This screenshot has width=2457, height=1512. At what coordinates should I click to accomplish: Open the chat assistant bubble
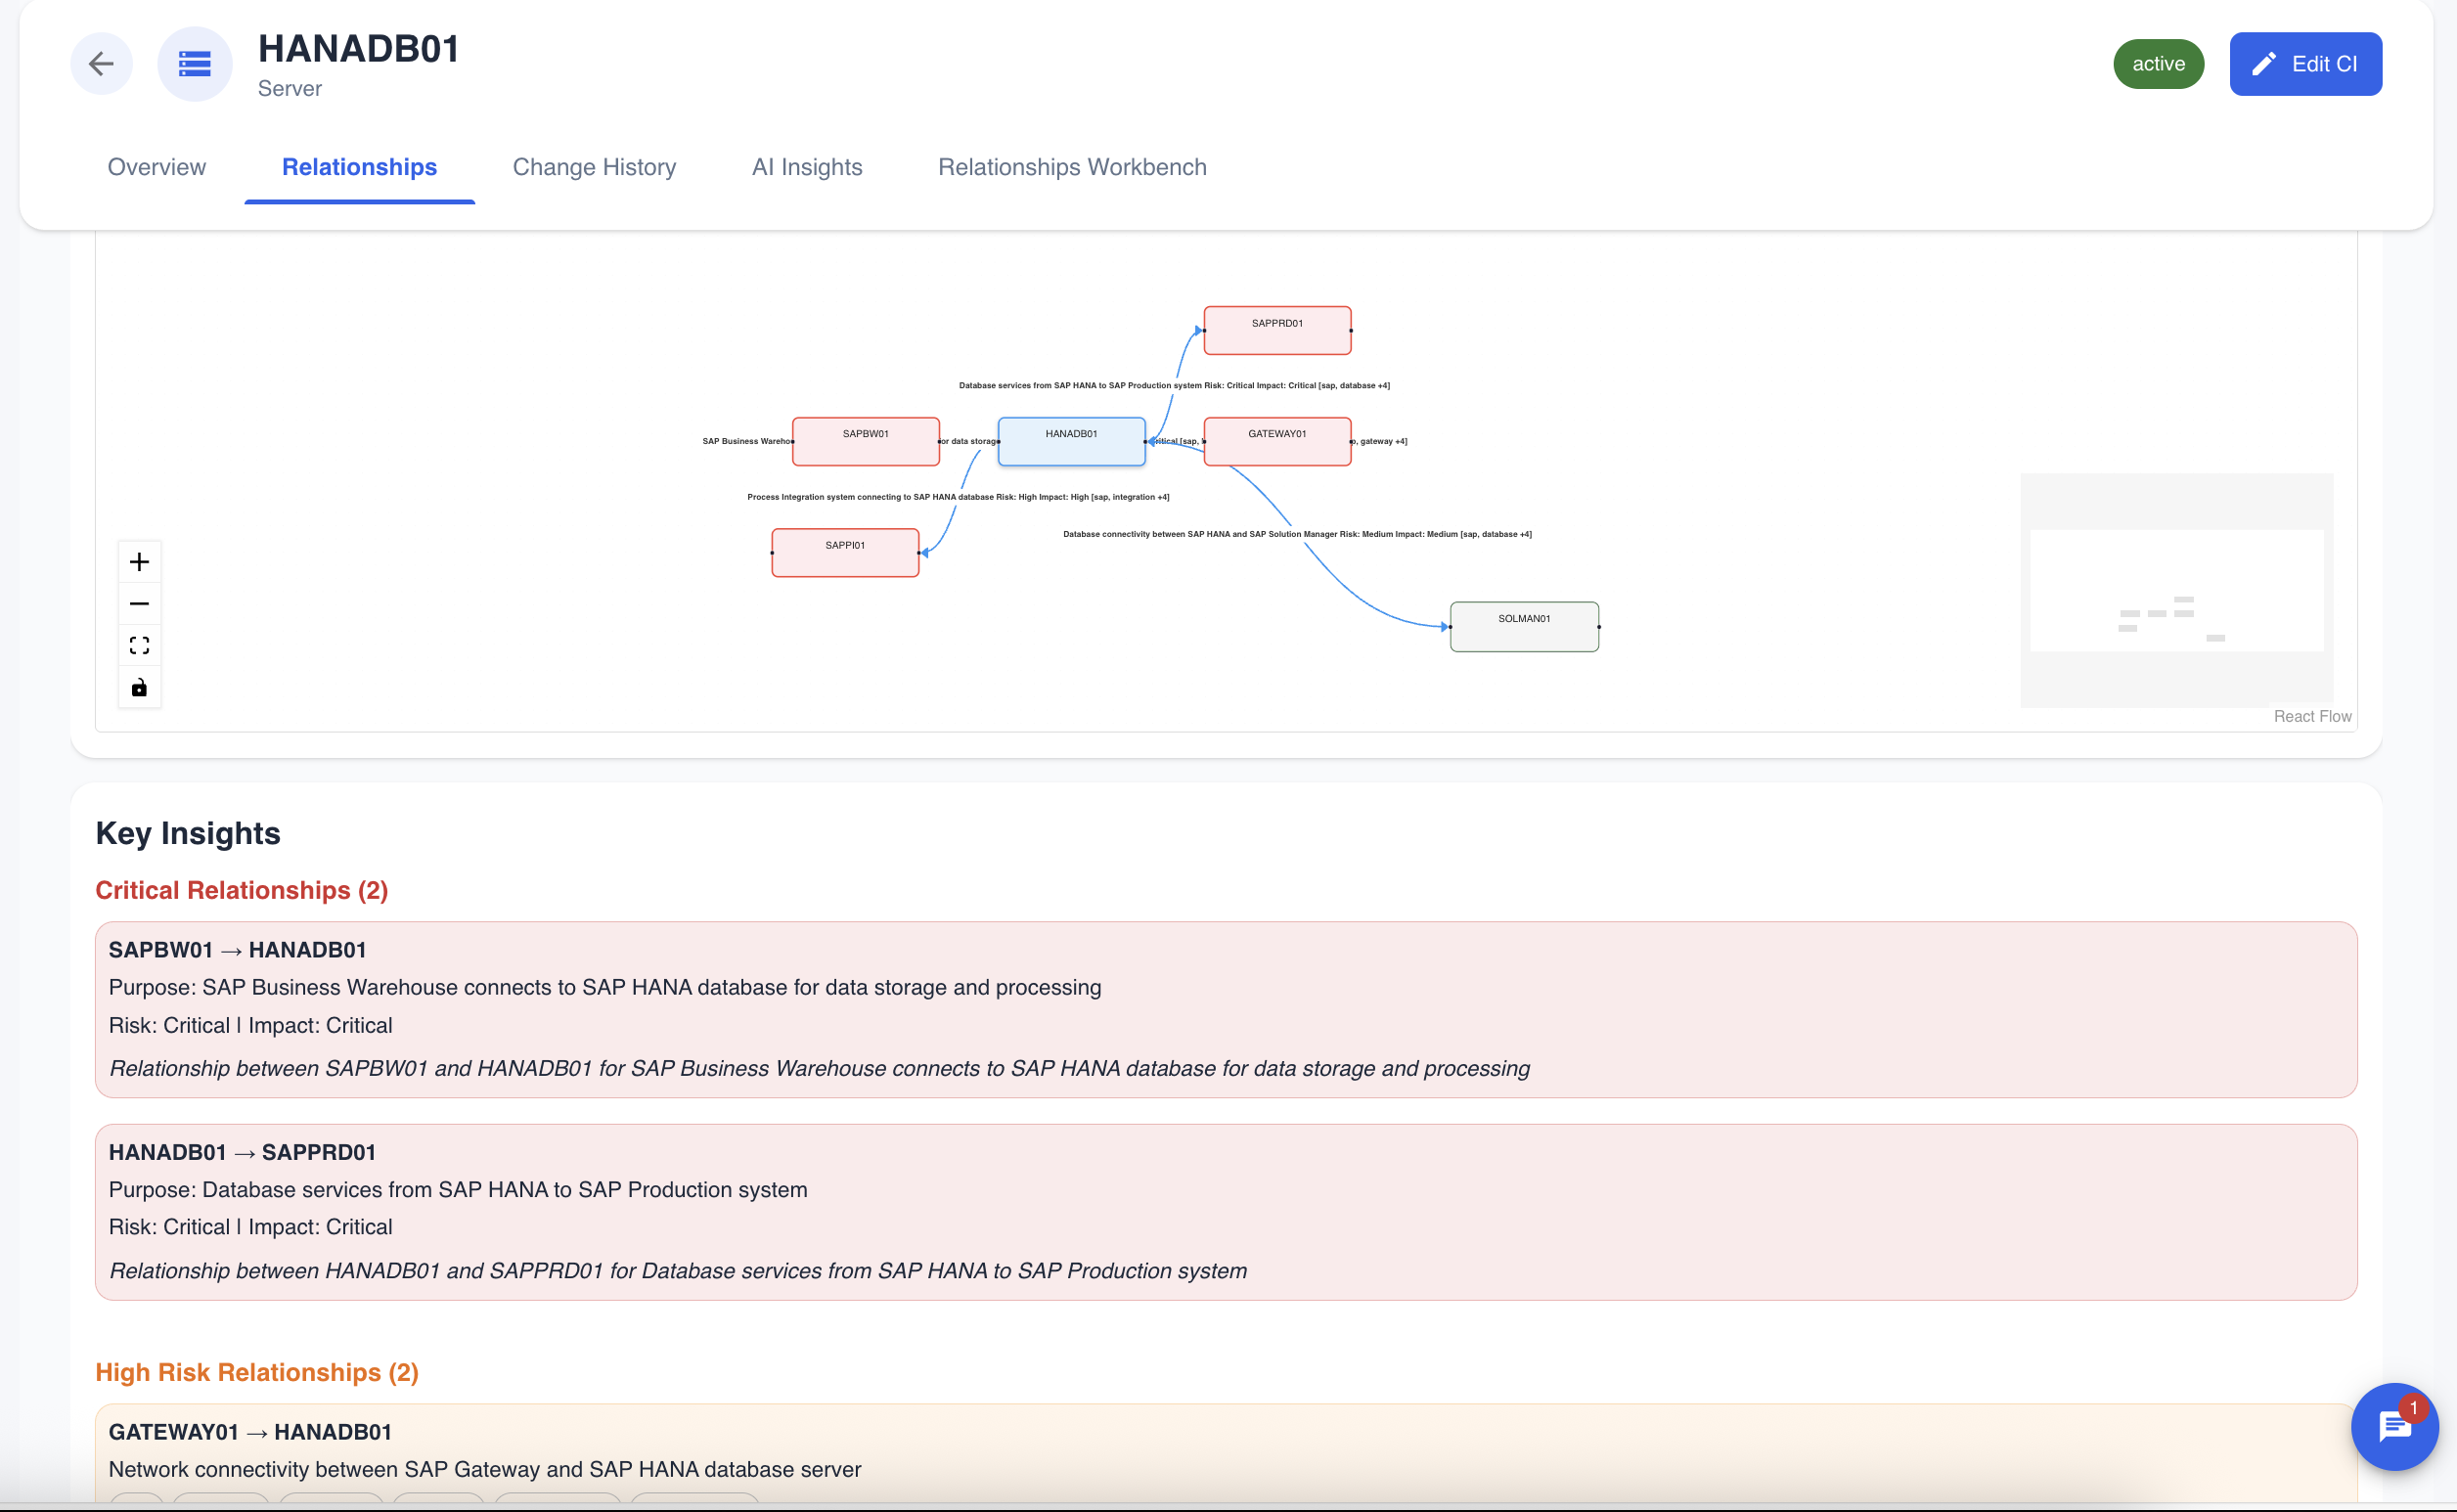(x=2394, y=1427)
